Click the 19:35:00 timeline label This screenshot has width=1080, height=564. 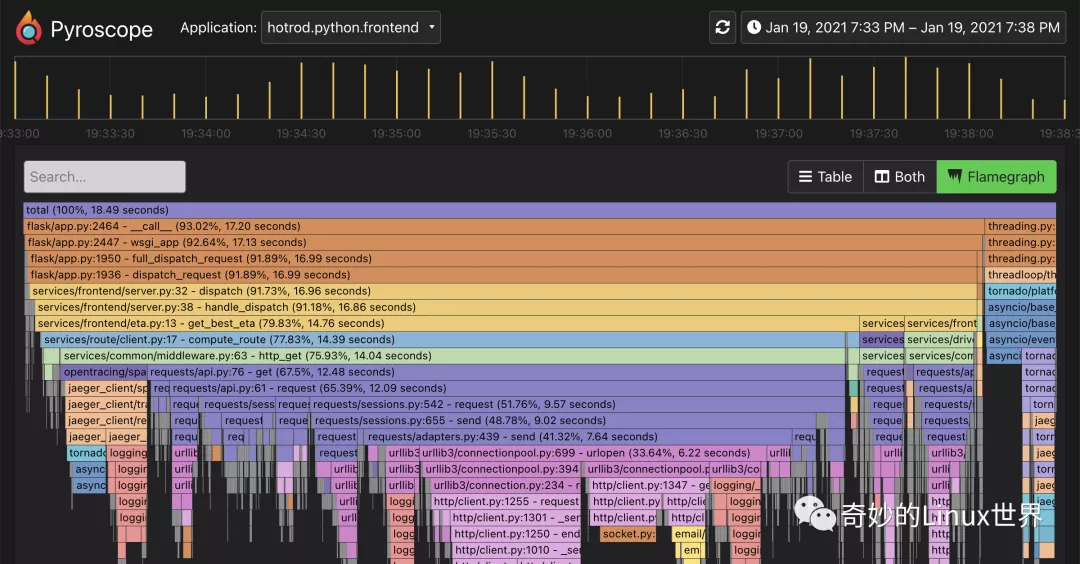click(396, 134)
